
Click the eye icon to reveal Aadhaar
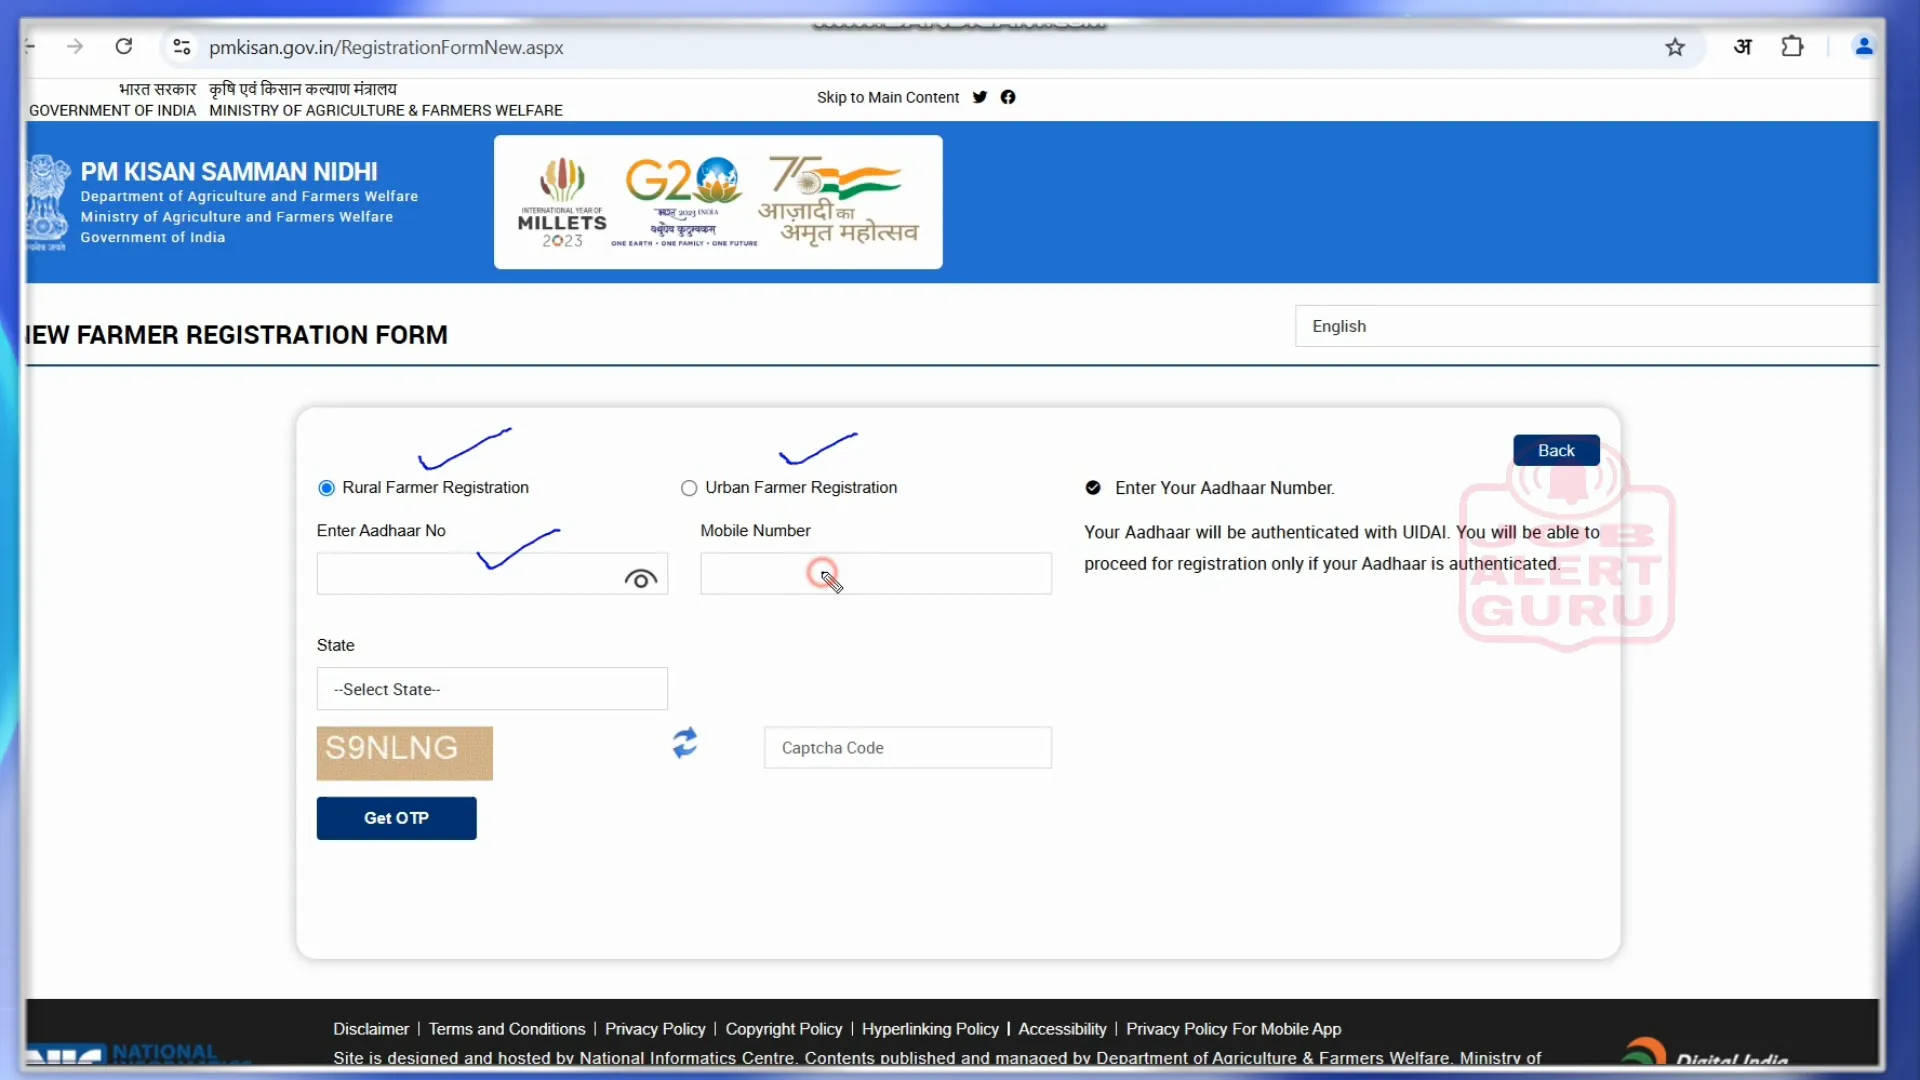[641, 576]
